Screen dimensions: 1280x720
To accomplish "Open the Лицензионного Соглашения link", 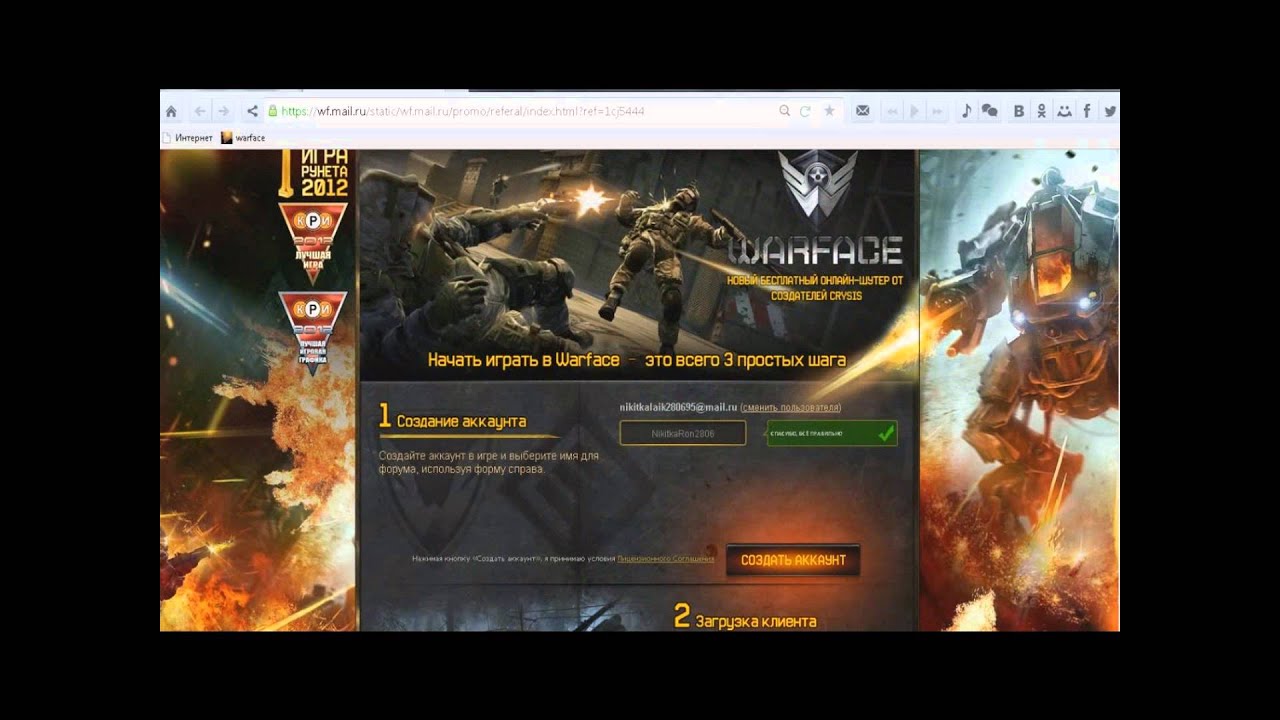I will pyautogui.click(x=666, y=558).
